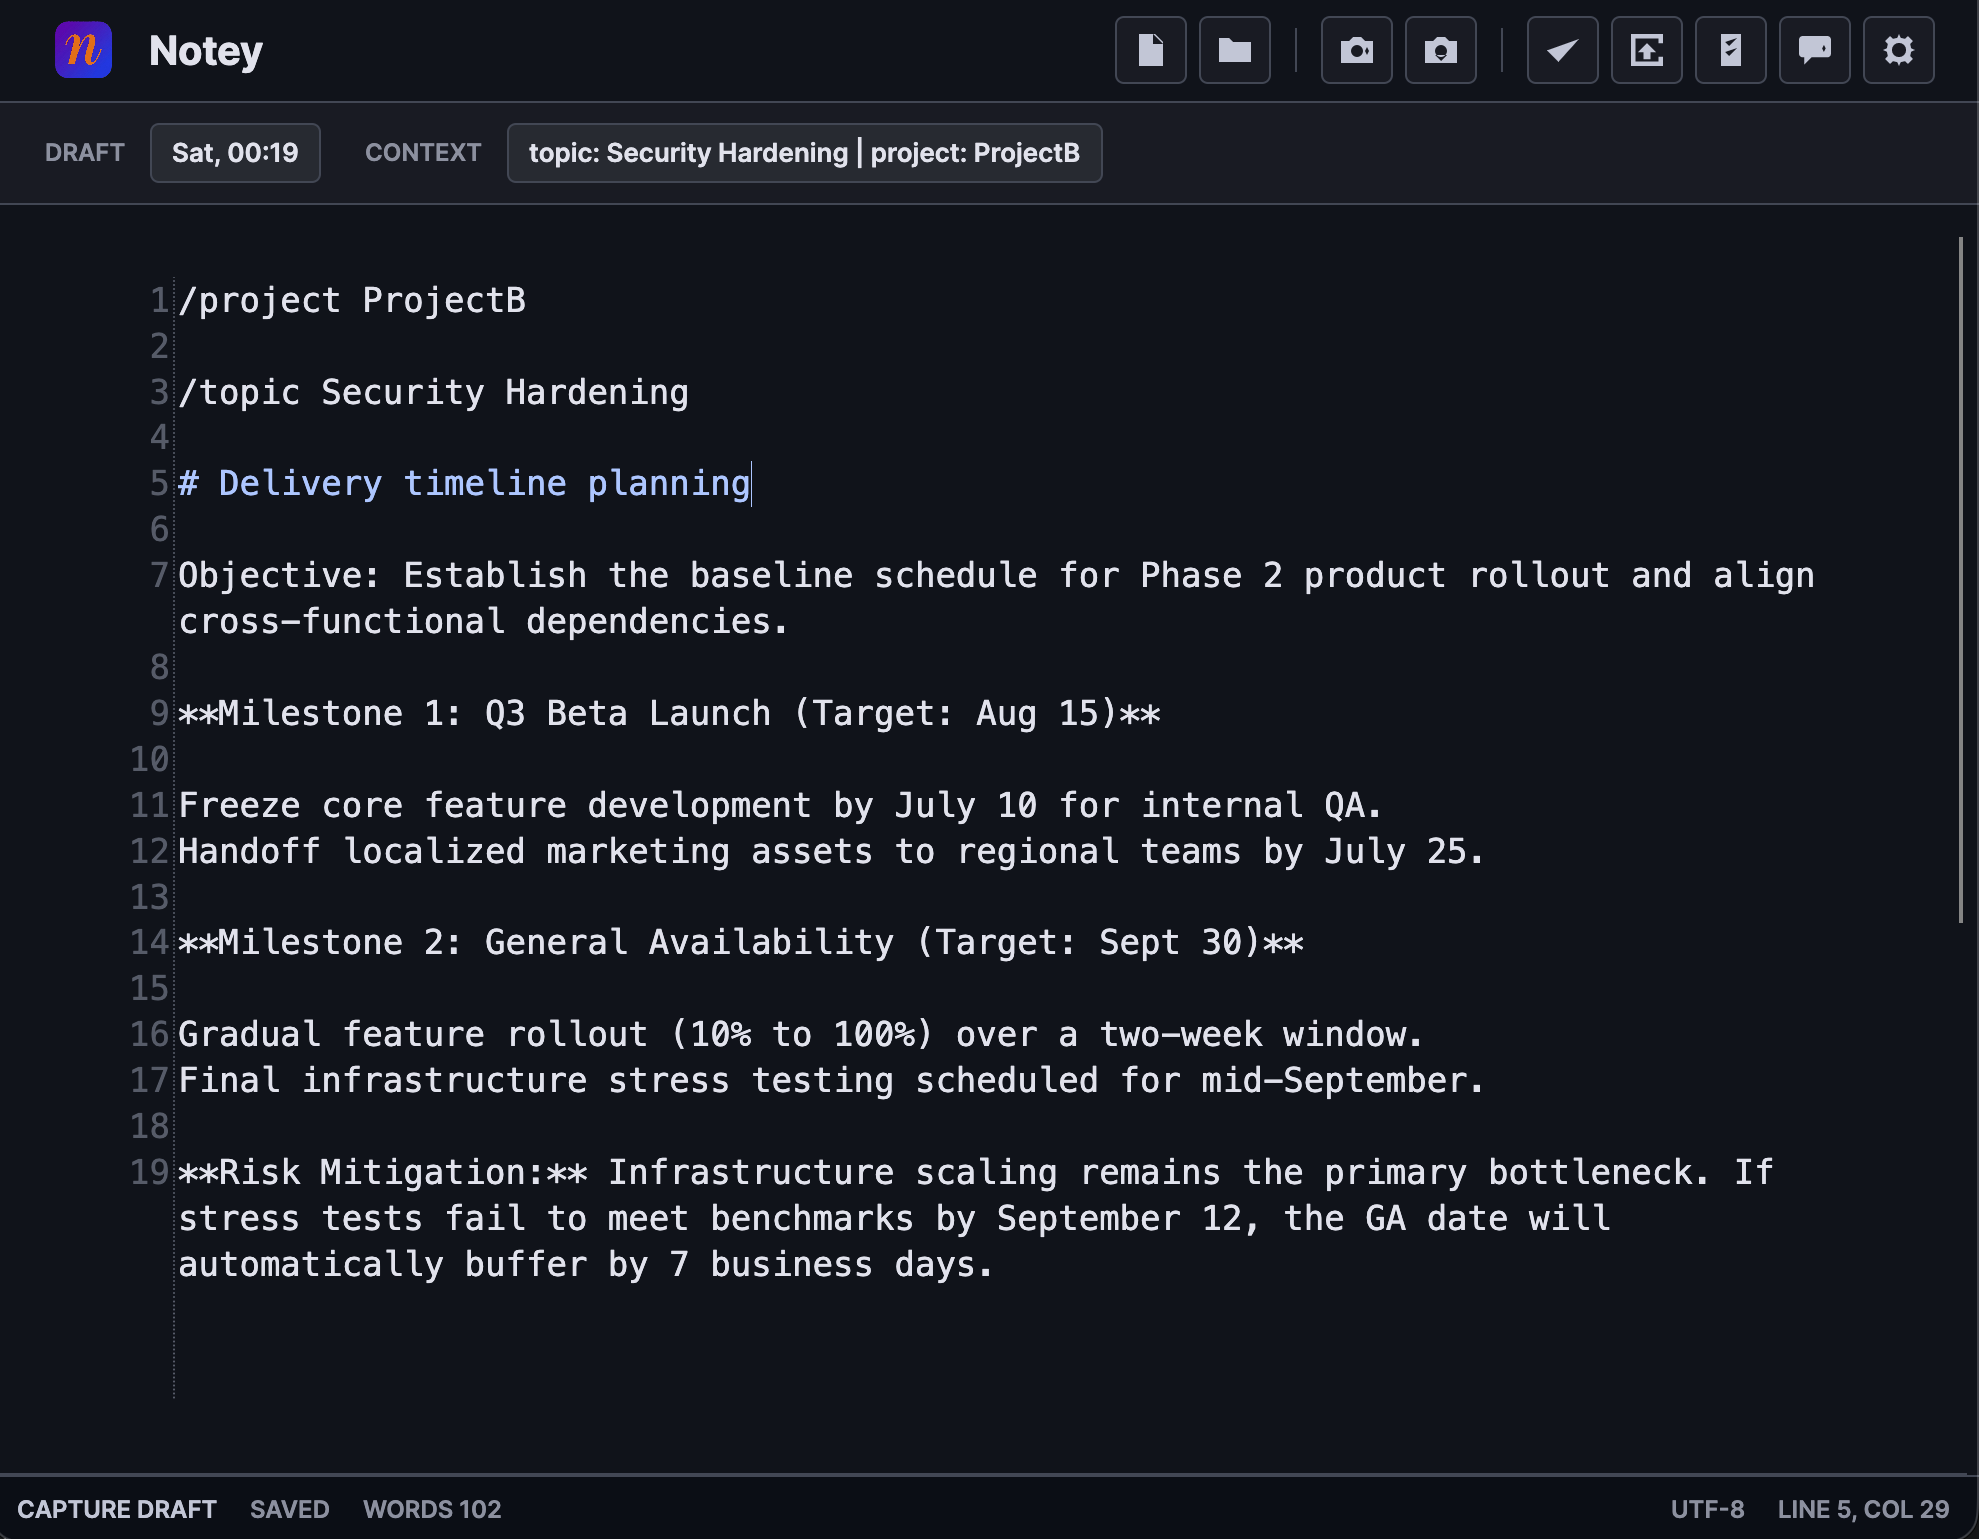This screenshot has height=1539, width=1979.
Task: Click 'Handoff localized marketing assets' line
Action: (x=832, y=852)
